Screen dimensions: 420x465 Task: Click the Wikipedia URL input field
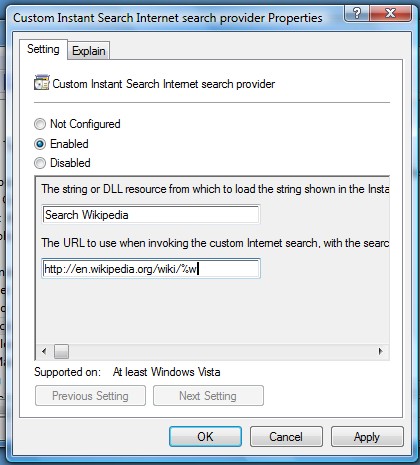coord(151,269)
